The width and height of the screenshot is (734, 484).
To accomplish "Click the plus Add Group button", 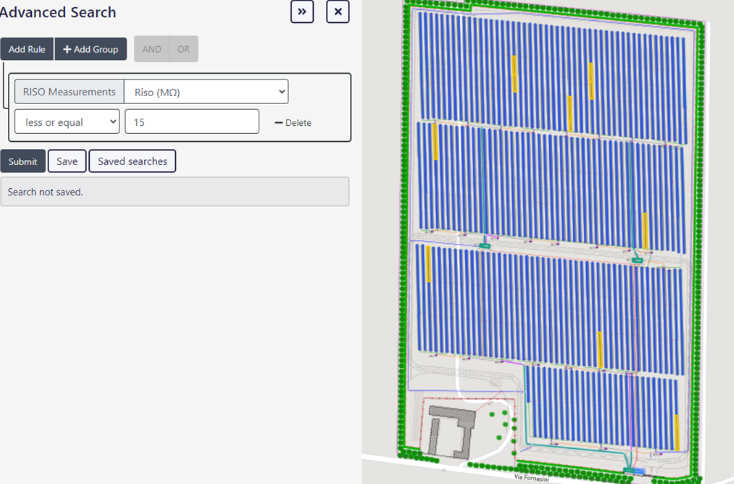I will coord(91,49).
